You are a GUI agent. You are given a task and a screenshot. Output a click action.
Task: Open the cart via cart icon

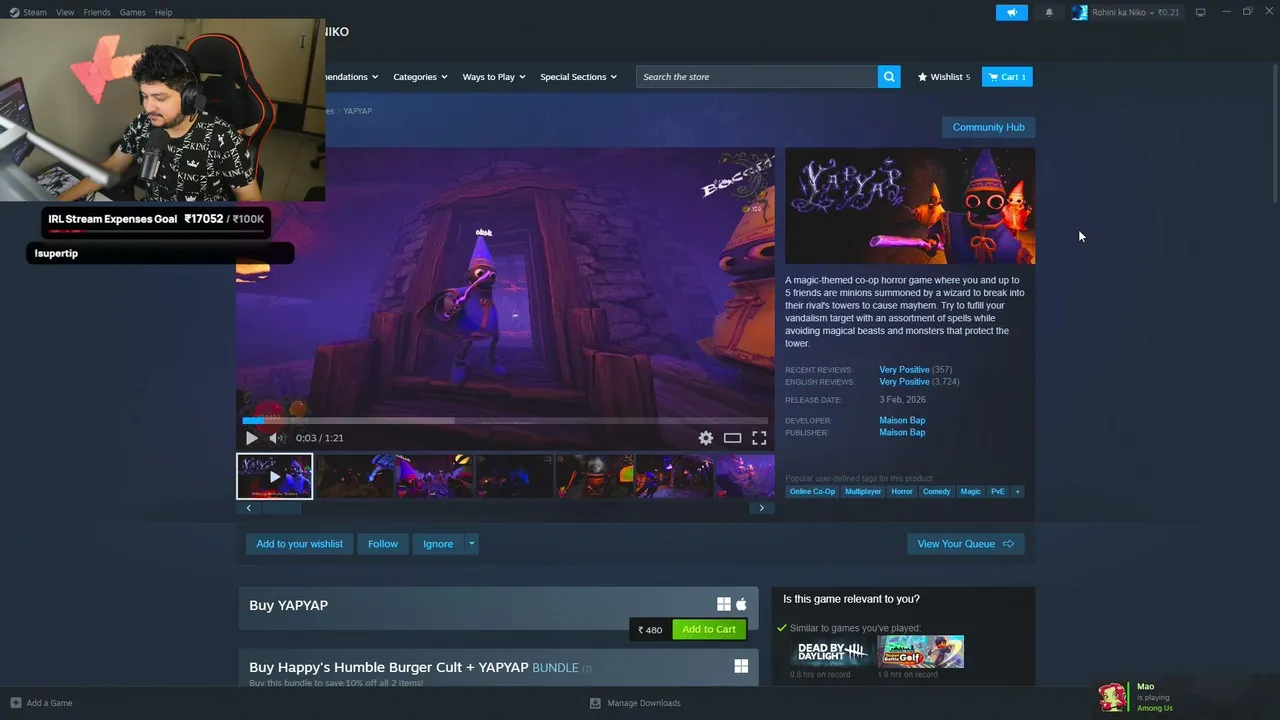[x=993, y=77]
